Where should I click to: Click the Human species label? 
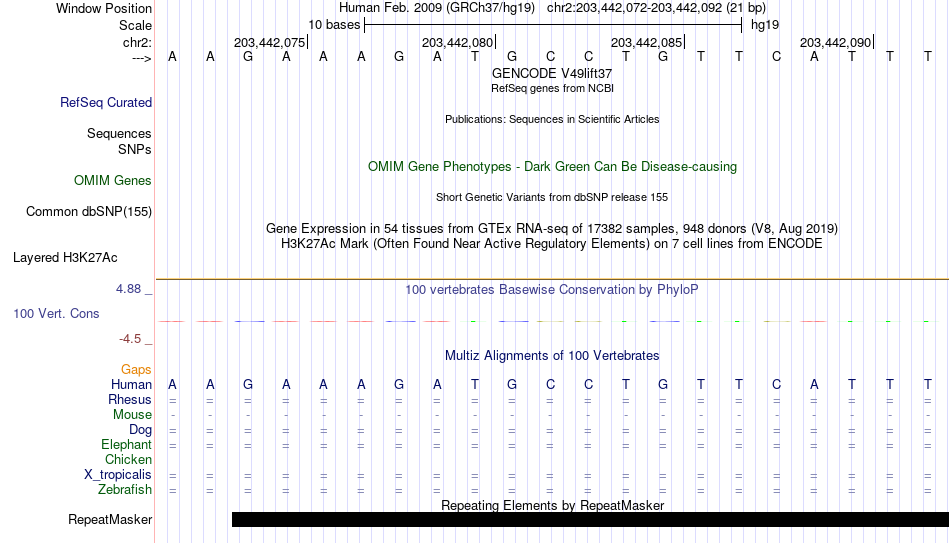[131, 385]
